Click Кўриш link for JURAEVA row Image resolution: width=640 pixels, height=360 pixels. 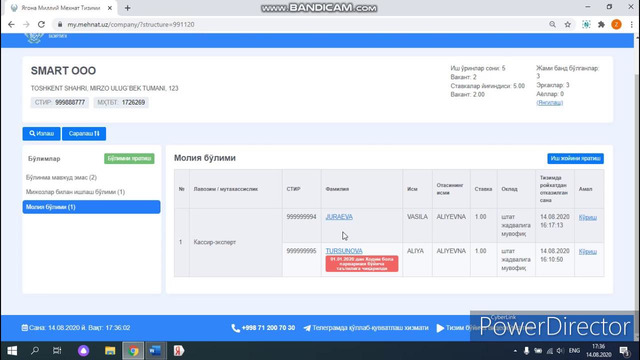(588, 217)
